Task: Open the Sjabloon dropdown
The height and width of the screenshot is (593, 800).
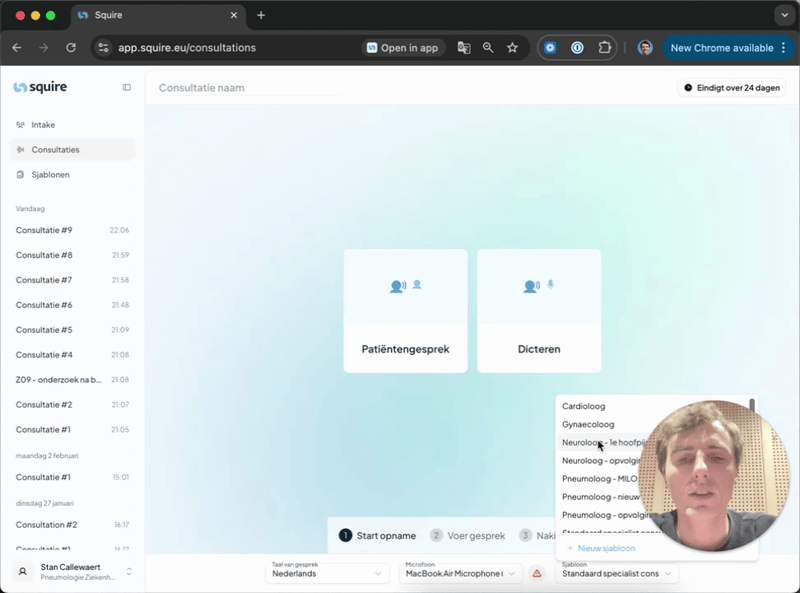Action: click(616, 573)
